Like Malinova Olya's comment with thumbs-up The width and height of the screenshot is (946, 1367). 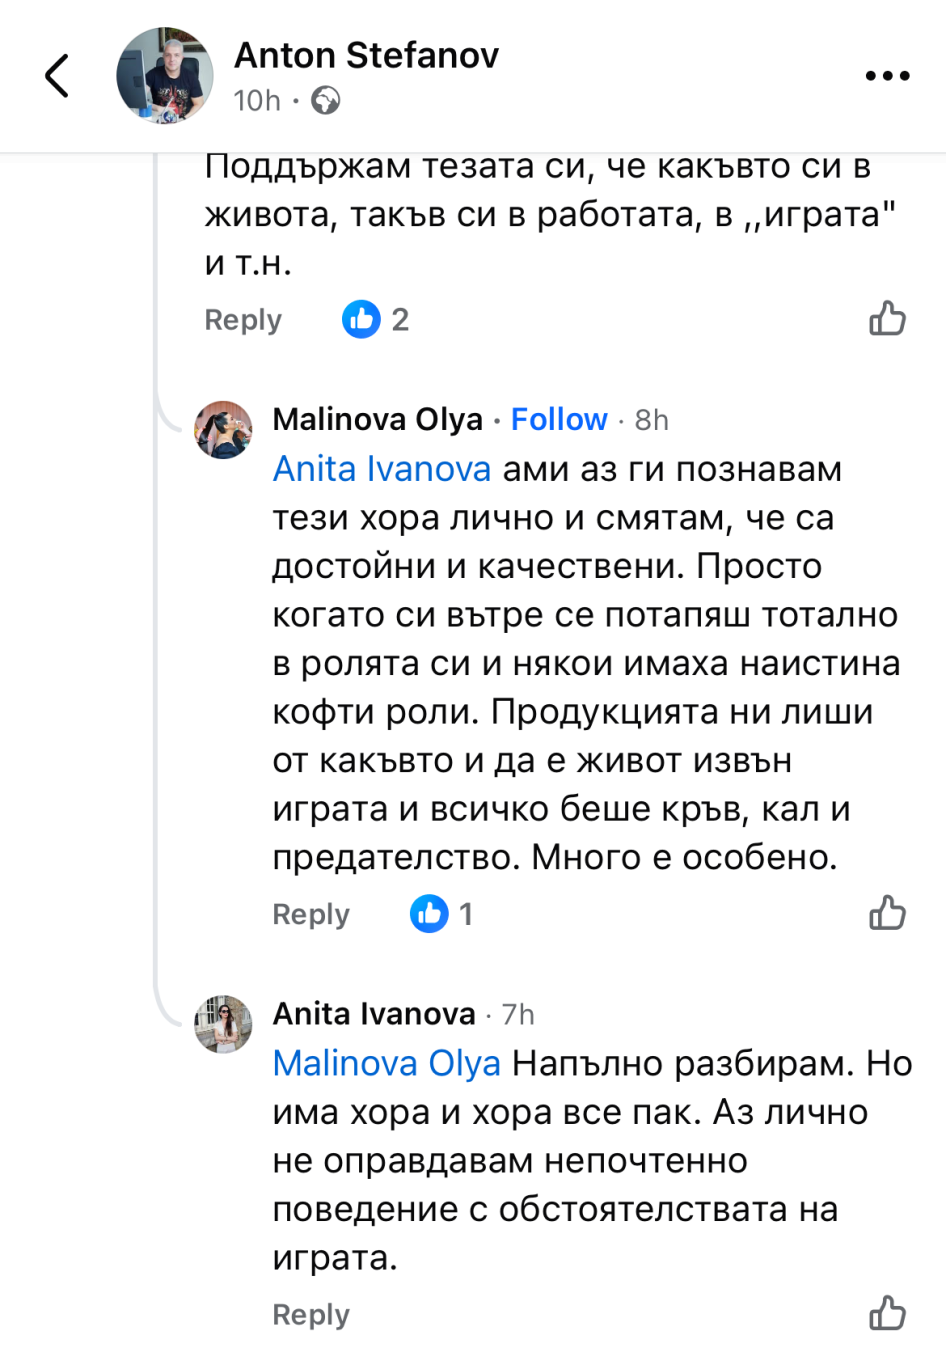[887, 913]
